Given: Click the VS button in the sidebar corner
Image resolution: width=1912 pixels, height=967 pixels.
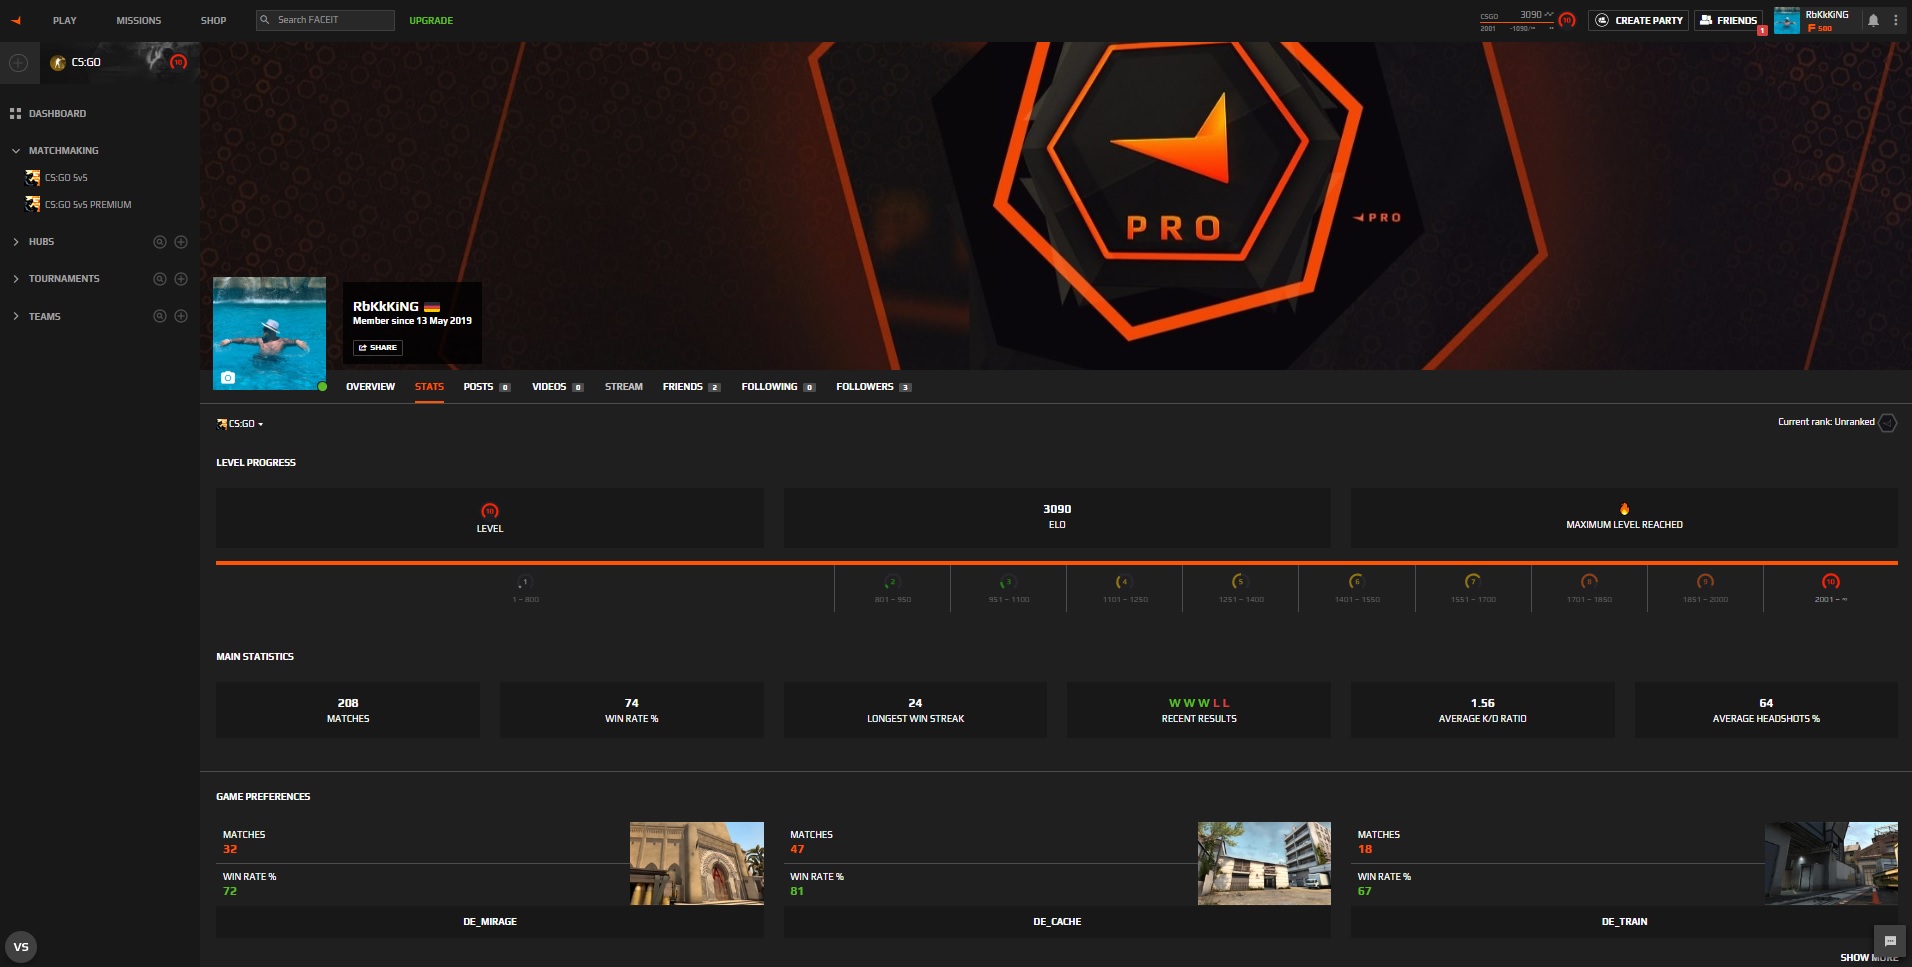Looking at the screenshot, I should (21, 946).
